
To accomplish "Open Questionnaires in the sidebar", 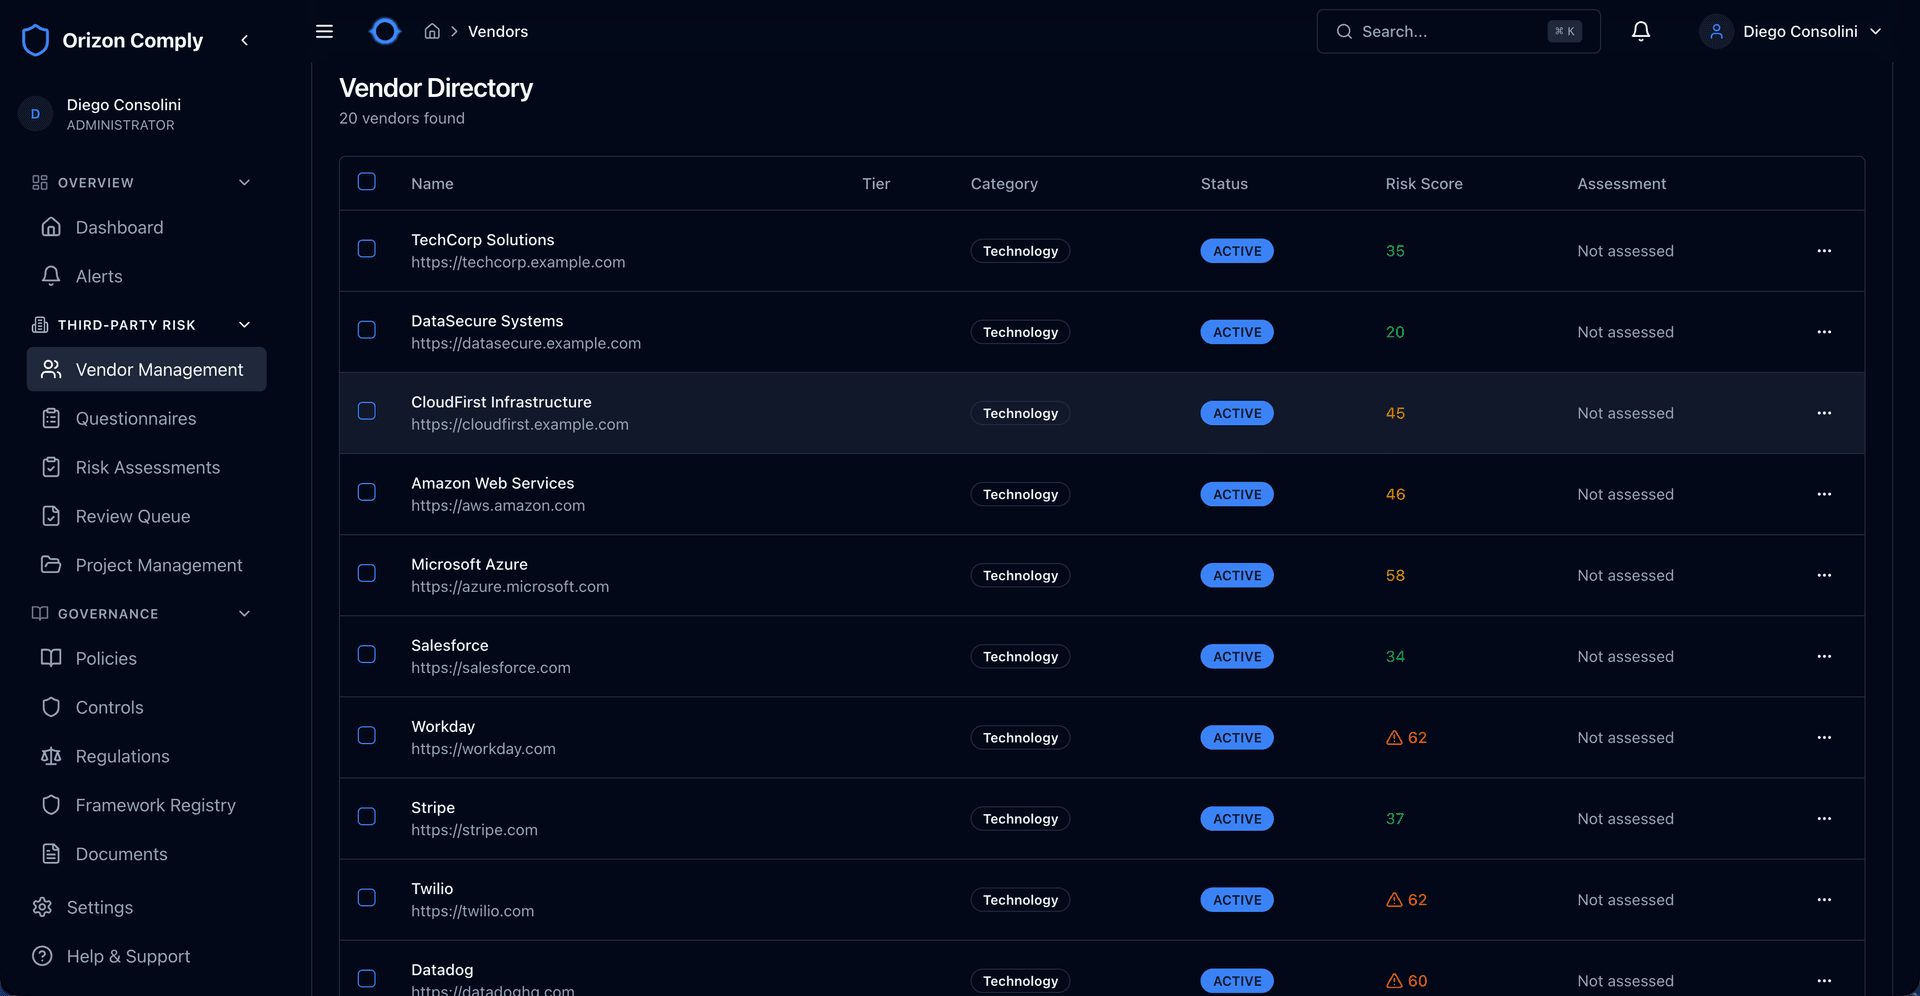I will click(x=136, y=418).
